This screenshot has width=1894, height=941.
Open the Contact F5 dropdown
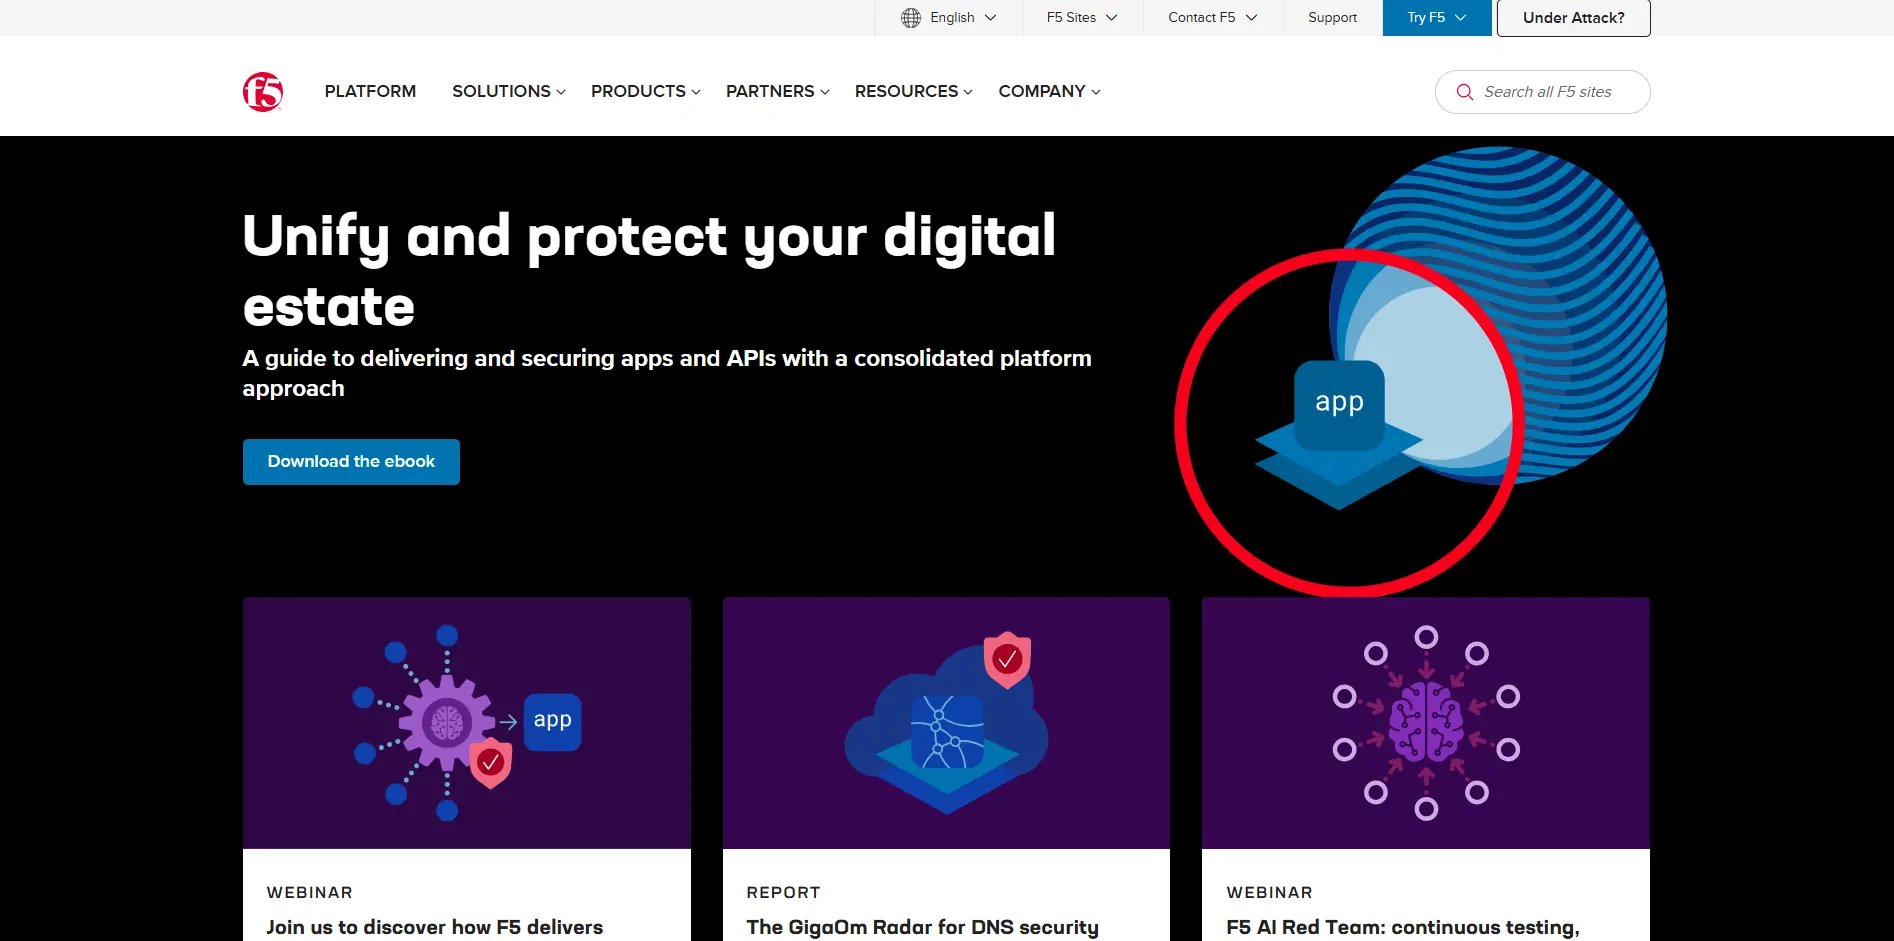click(x=1212, y=18)
